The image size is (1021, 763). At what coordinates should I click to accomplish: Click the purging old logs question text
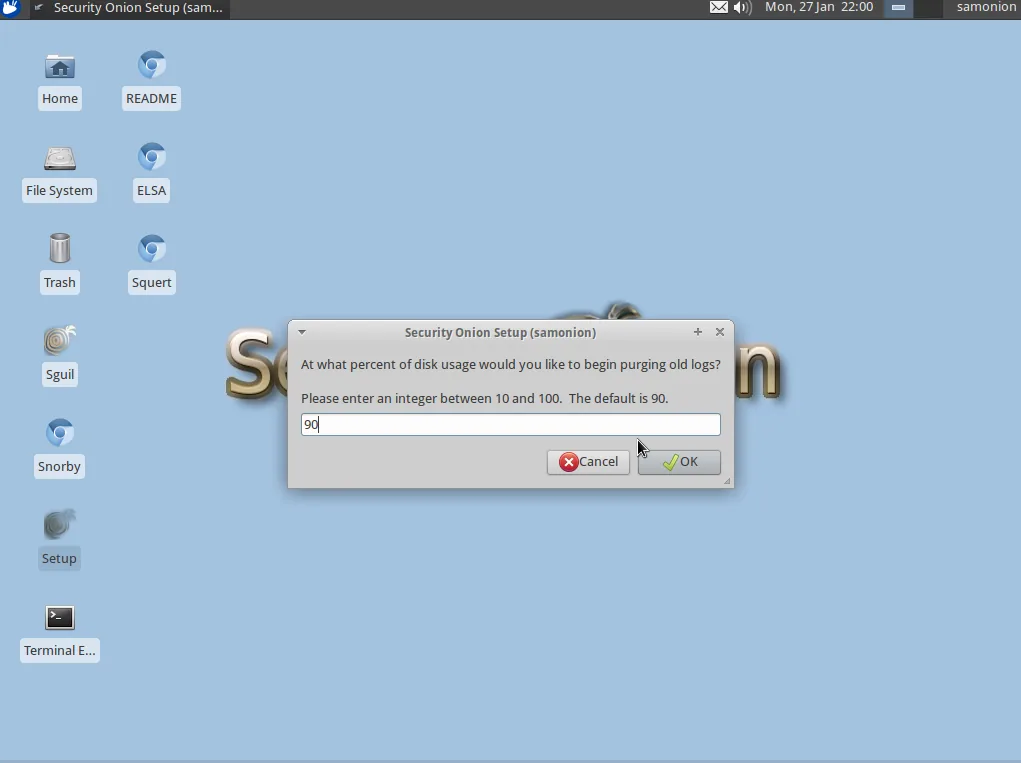[x=510, y=365]
